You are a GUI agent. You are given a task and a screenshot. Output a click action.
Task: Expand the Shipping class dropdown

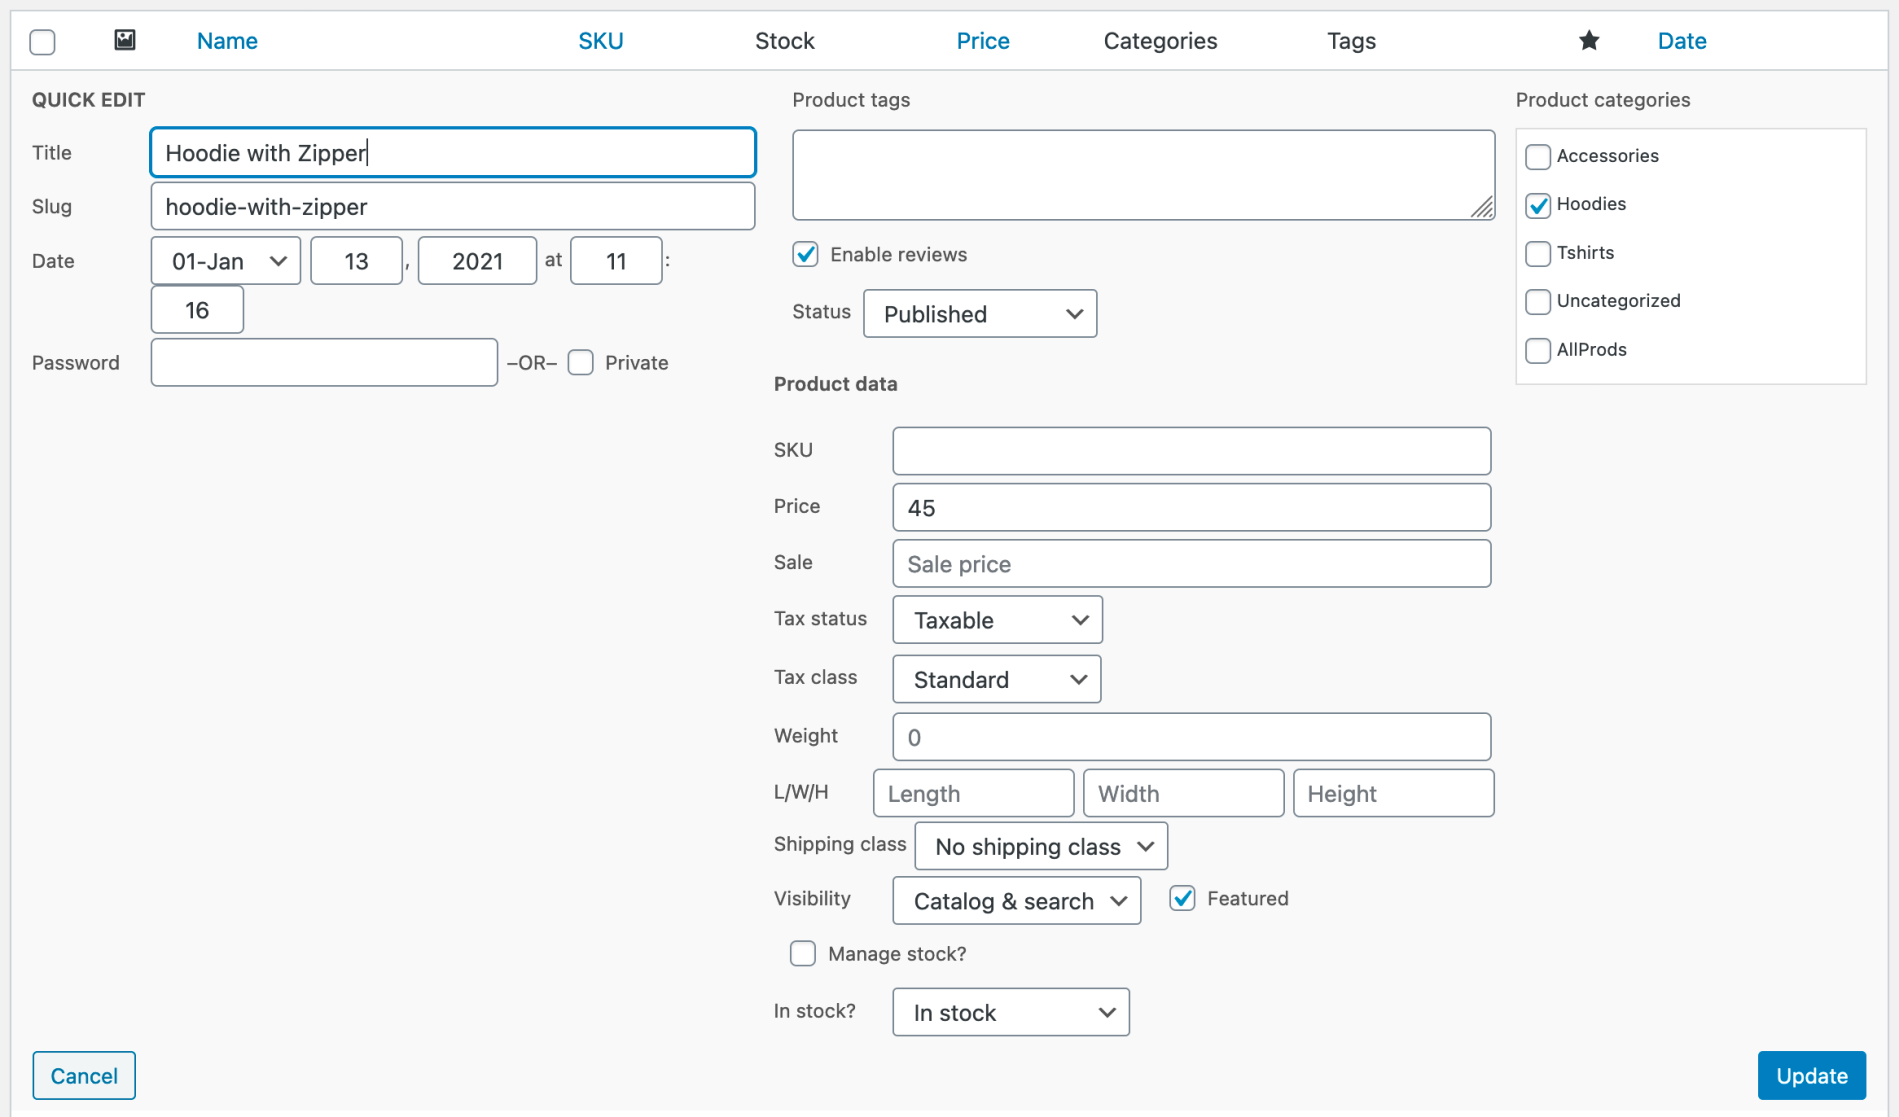(1040, 846)
